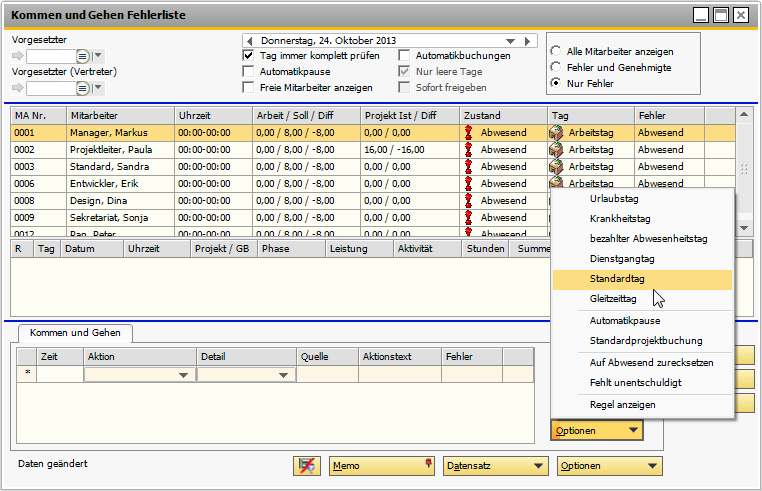Click the employee table's vertical scrollbar down arrow
This screenshot has height=491, width=762.
(x=745, y=228)
